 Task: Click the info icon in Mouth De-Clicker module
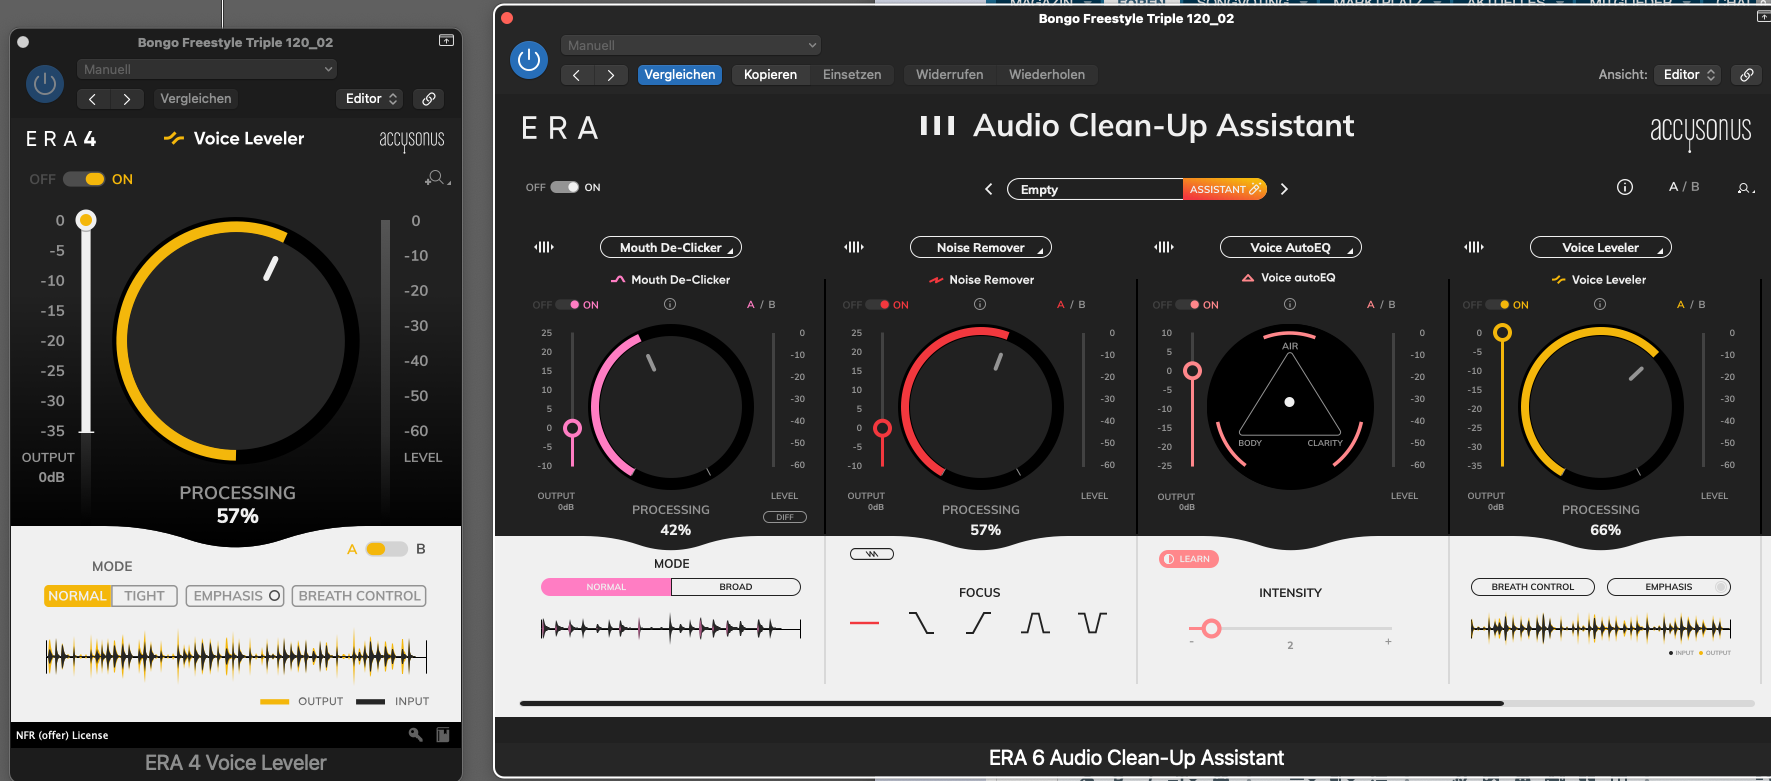coord(670,304)
